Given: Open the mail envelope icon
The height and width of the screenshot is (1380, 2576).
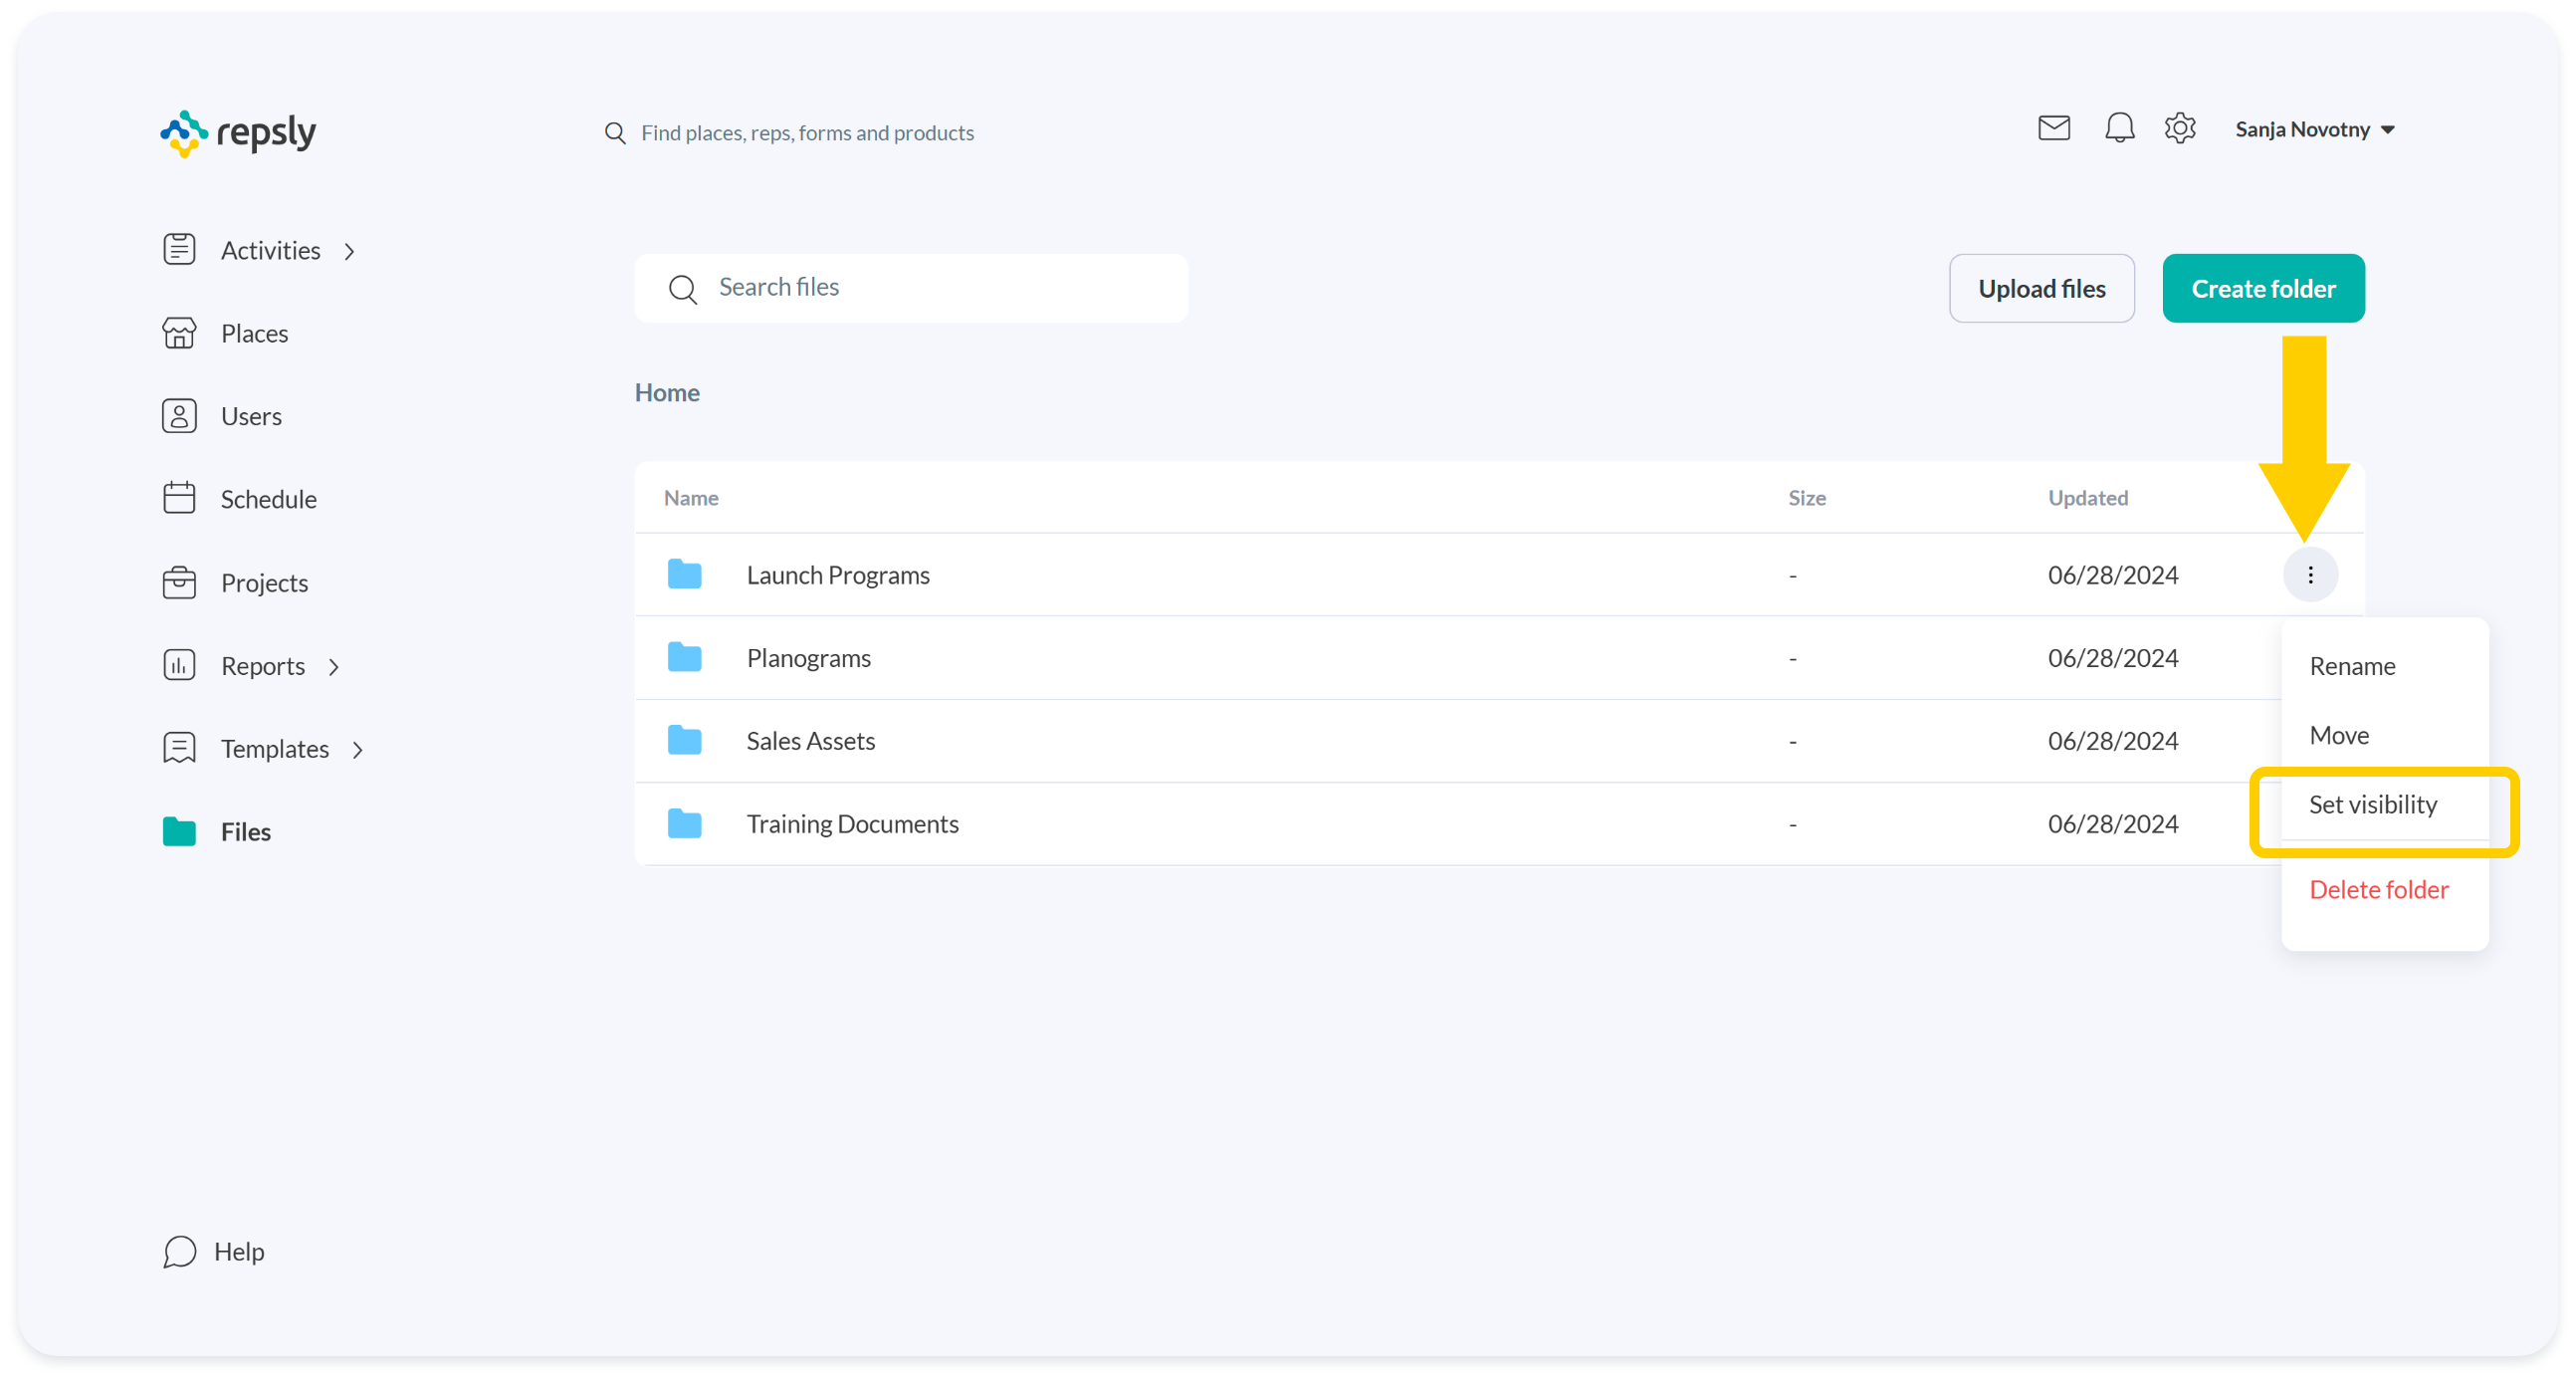Looking at the screenshot, I should (2053, 128).
